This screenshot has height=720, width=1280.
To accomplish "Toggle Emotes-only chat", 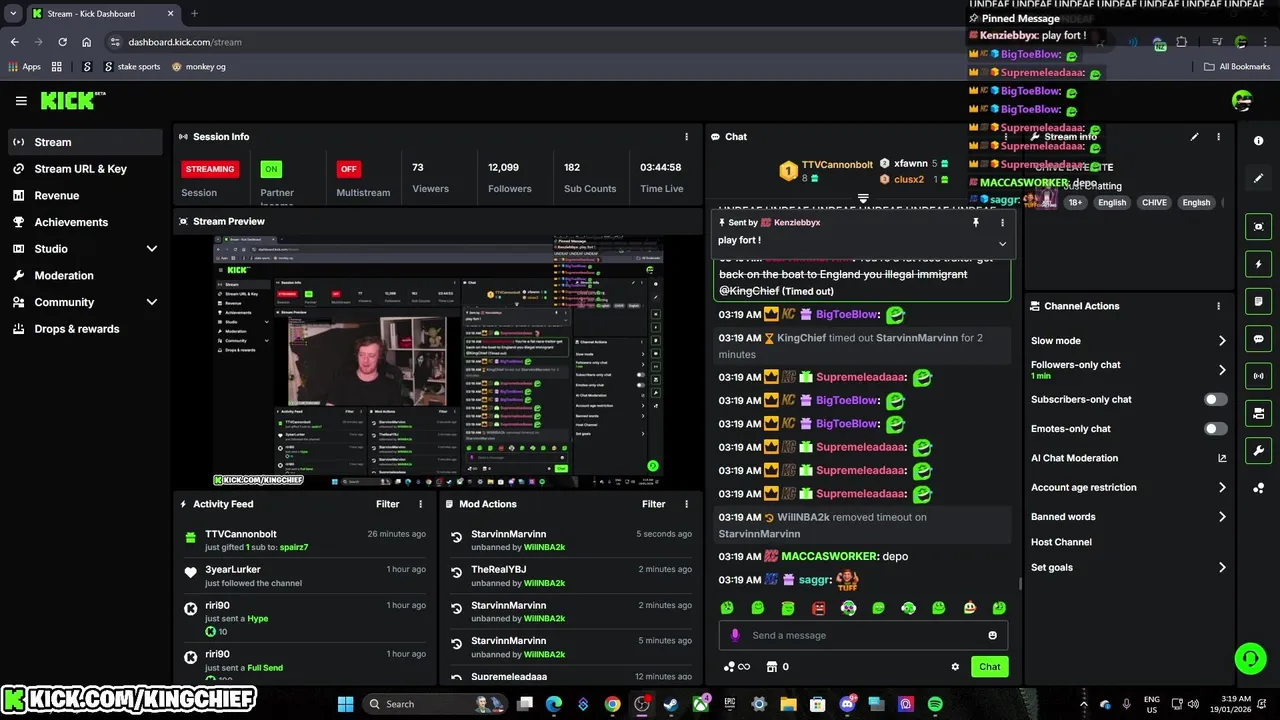I will (x=1215, y=429).
